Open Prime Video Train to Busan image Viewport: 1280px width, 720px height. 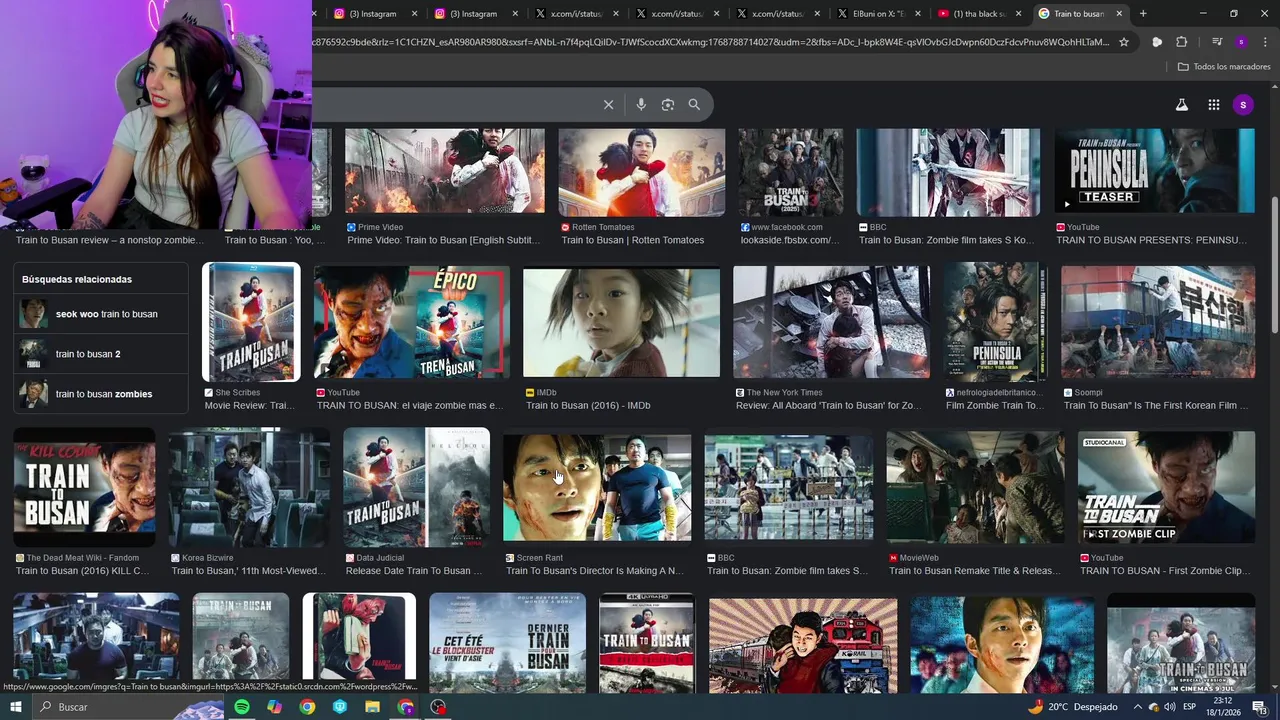(x=445, y=171)
